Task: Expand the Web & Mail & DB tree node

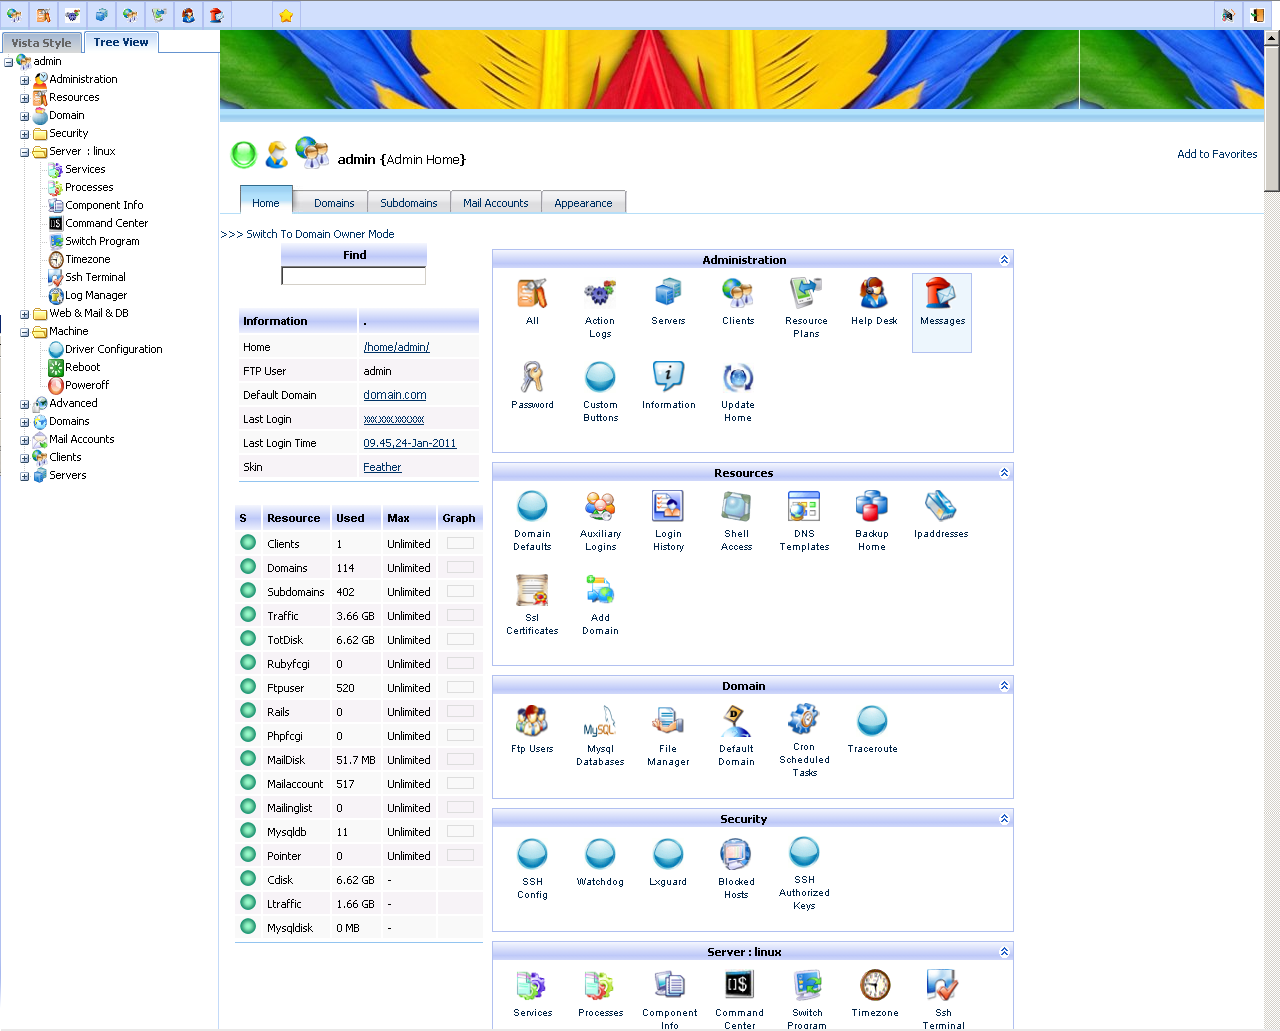Action: tap(25, 314)
